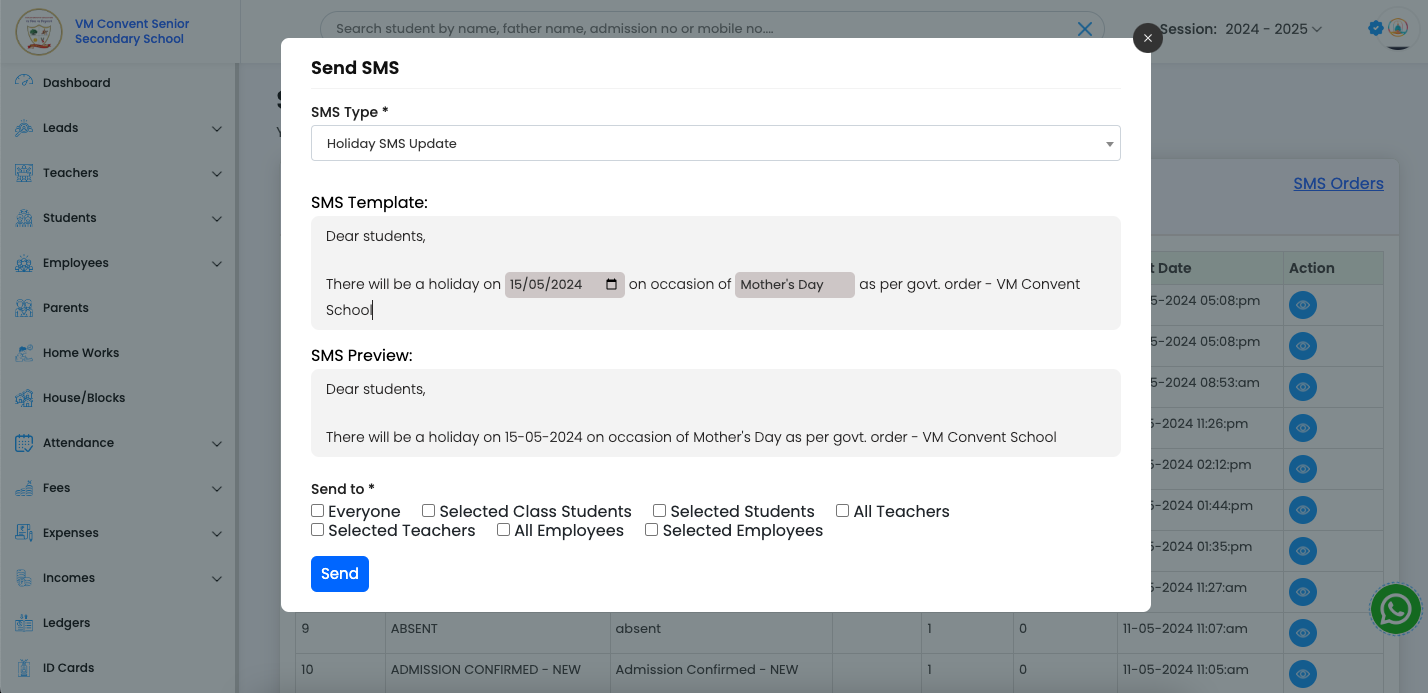Click the Send button
The image size is (1428, 693).
pyautogui.click(x=339, y=573)
